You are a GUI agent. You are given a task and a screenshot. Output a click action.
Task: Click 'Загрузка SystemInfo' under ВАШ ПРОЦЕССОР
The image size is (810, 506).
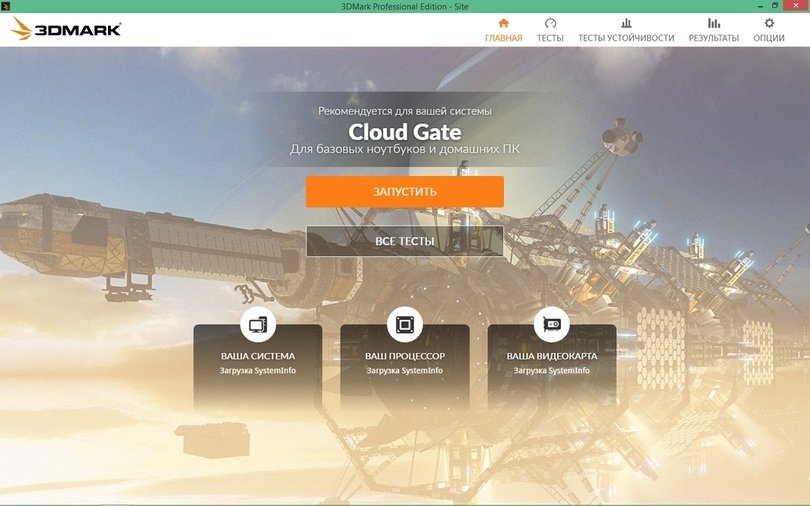404,371
